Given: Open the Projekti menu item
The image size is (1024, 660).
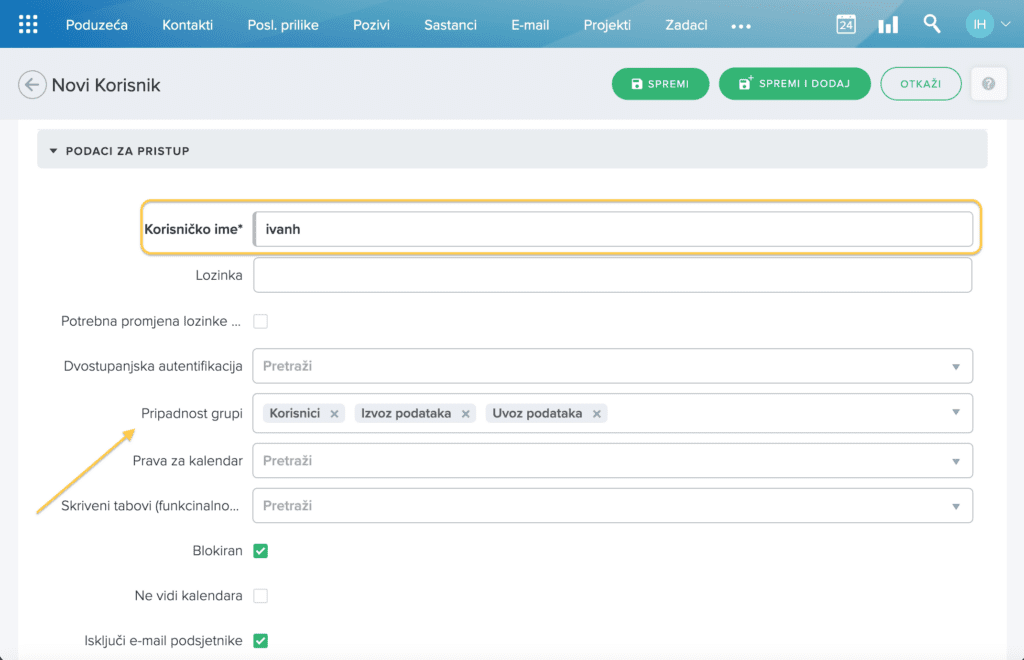Looking at the screenshot, I should [x=607, y=25].
